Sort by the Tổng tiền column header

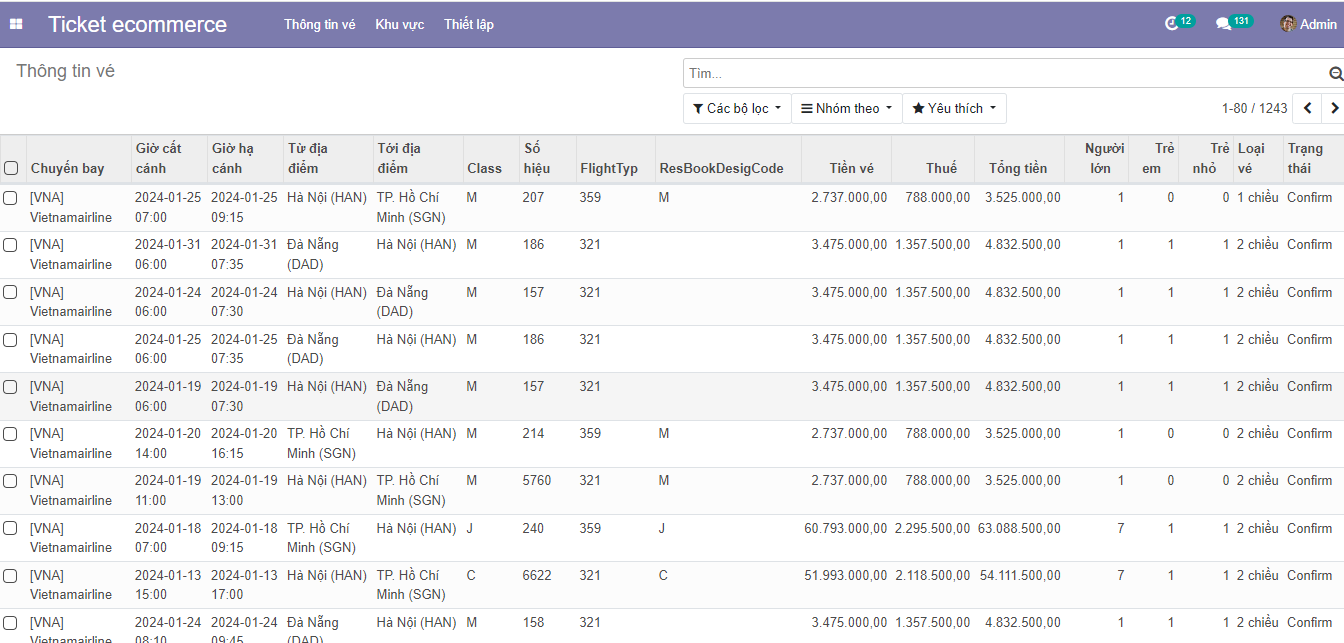1018,168
